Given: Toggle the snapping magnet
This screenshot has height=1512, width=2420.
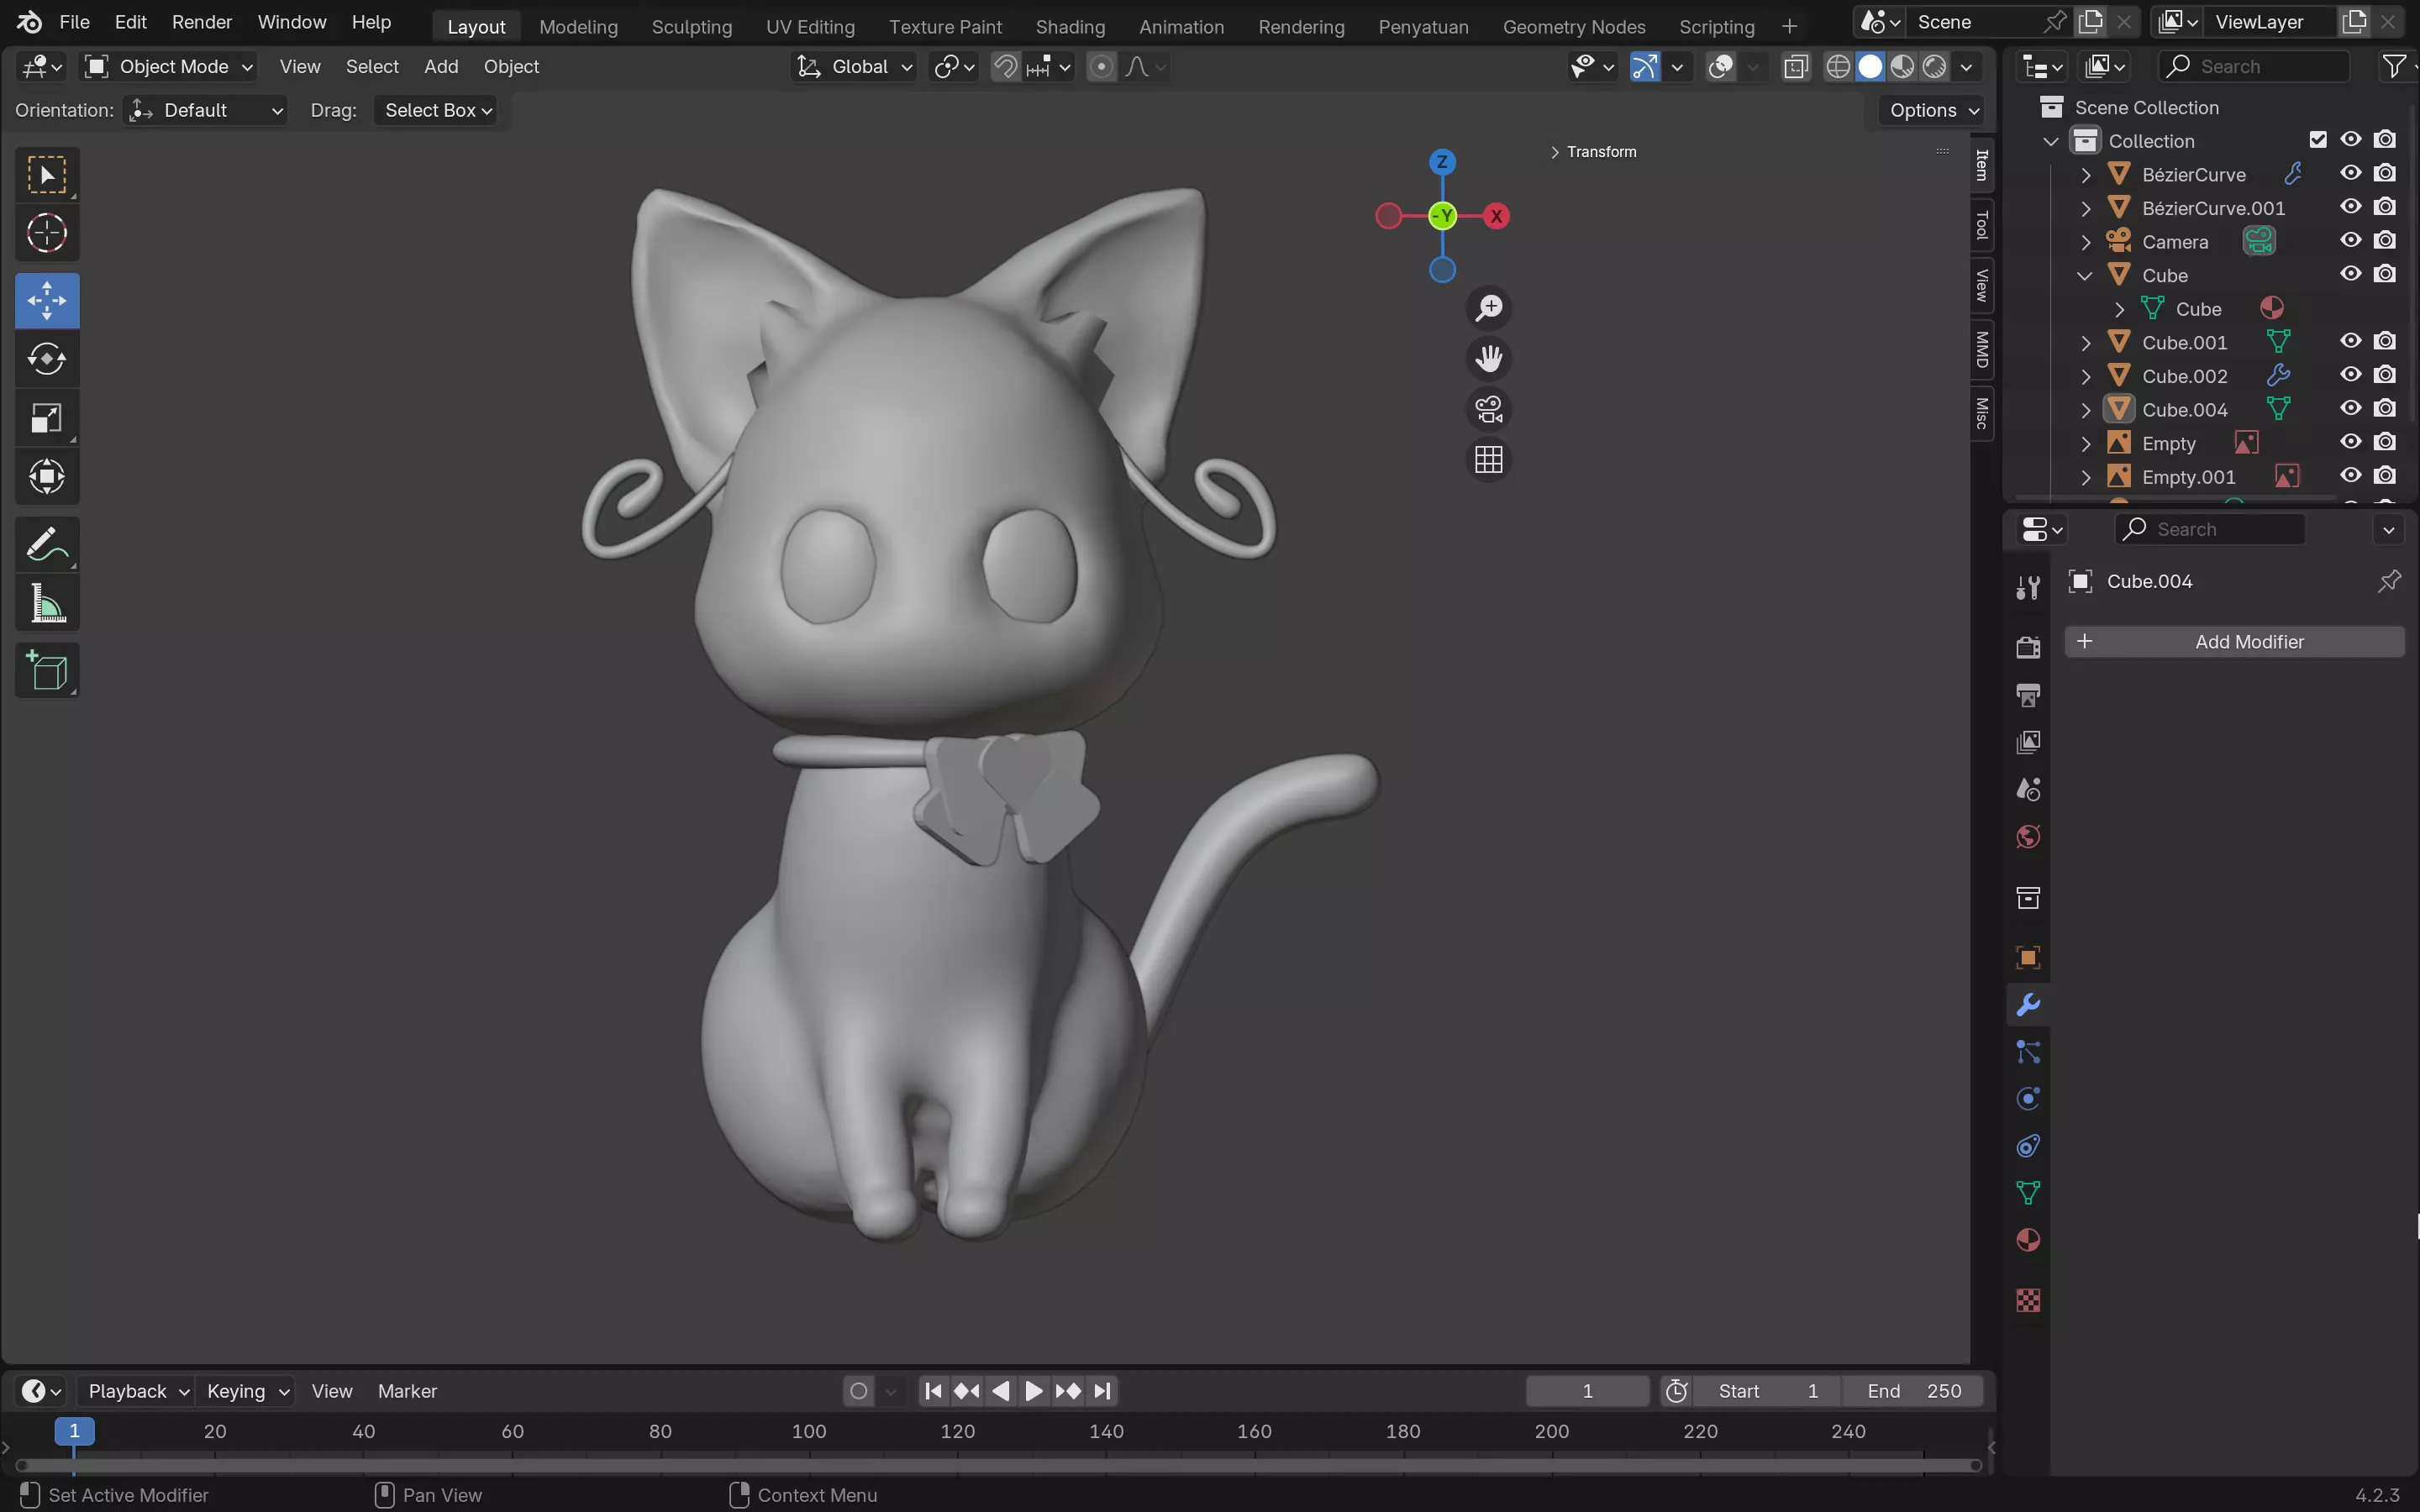Looking at the screenshot, I should click(x=1005, y=67).
